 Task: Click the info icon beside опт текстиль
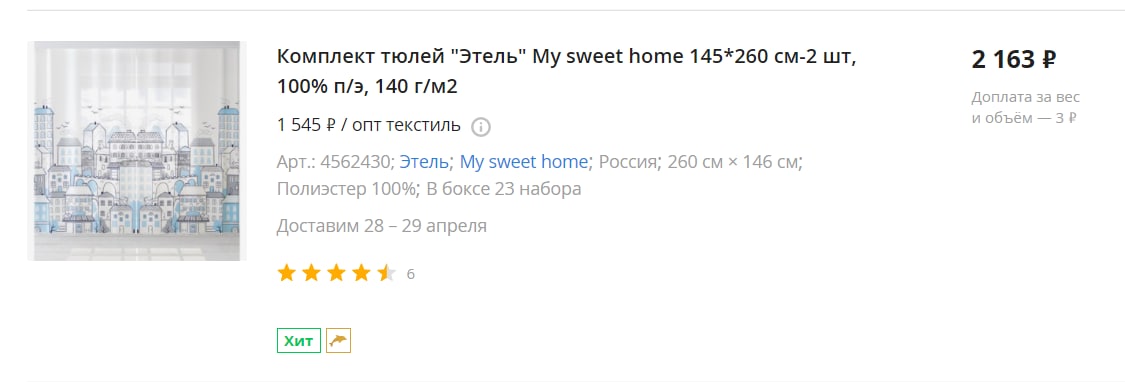tap(481, 127)
